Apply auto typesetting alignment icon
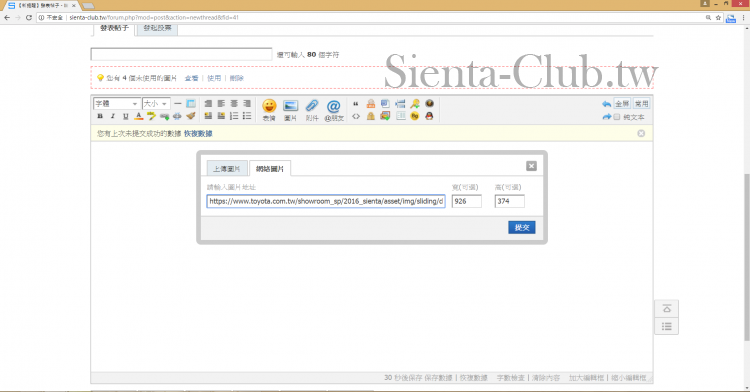The width and height of the screenshot is (750, 392). point(208,104)
